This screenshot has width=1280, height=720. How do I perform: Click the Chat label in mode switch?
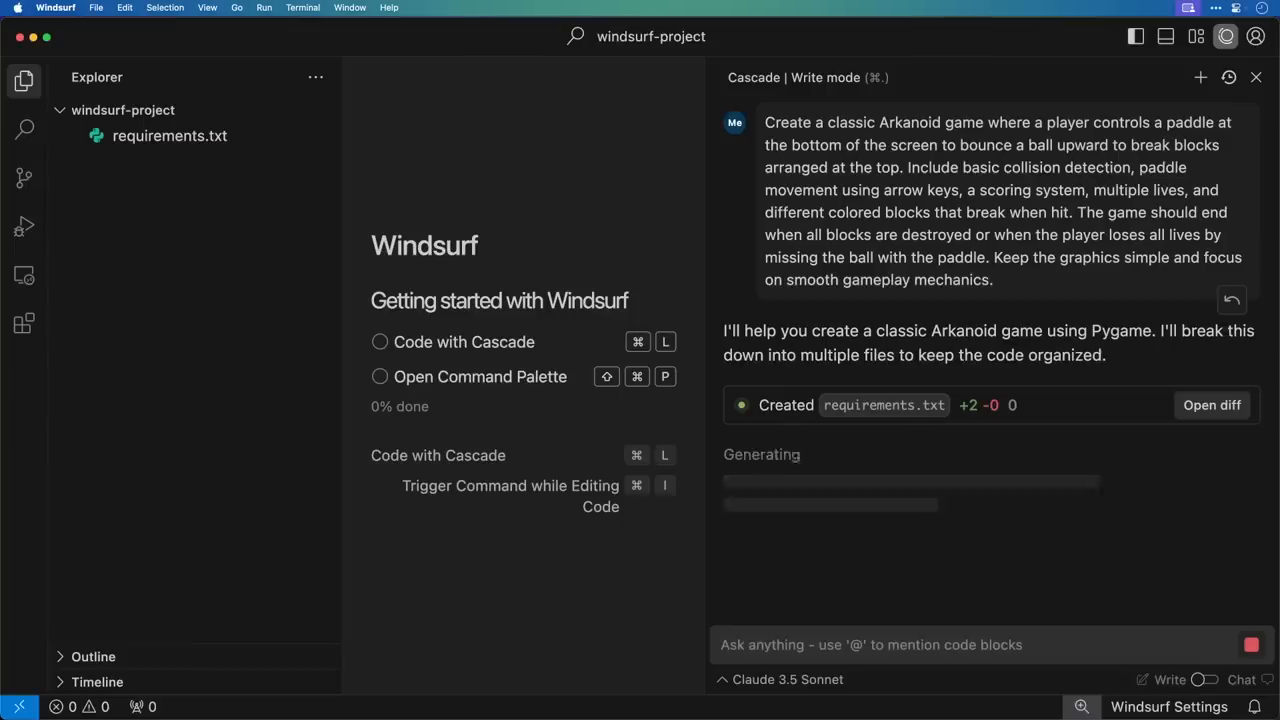tap(1241, 680)
